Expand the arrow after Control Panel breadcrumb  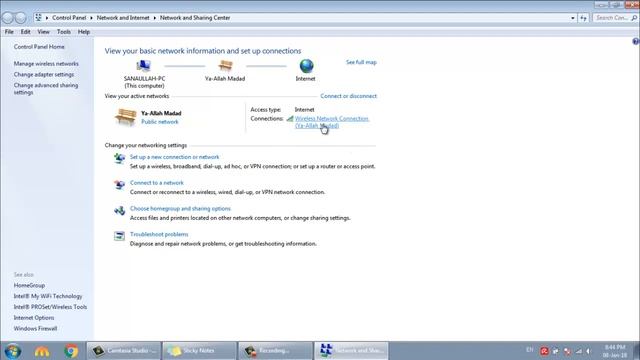click(91, 18)
